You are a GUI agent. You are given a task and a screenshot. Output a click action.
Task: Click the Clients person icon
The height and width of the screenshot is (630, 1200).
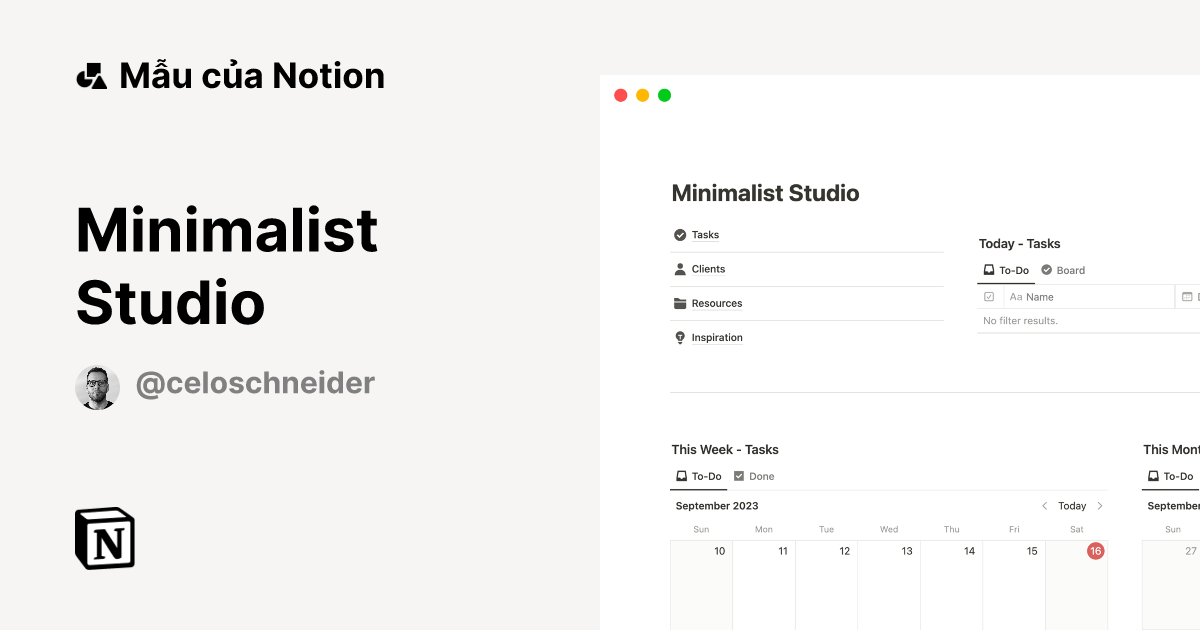point(679,268)
